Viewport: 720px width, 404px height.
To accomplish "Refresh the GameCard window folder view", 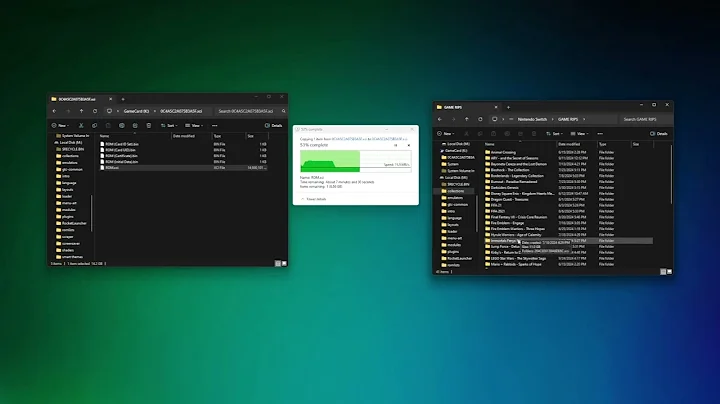I will point(95,111).
